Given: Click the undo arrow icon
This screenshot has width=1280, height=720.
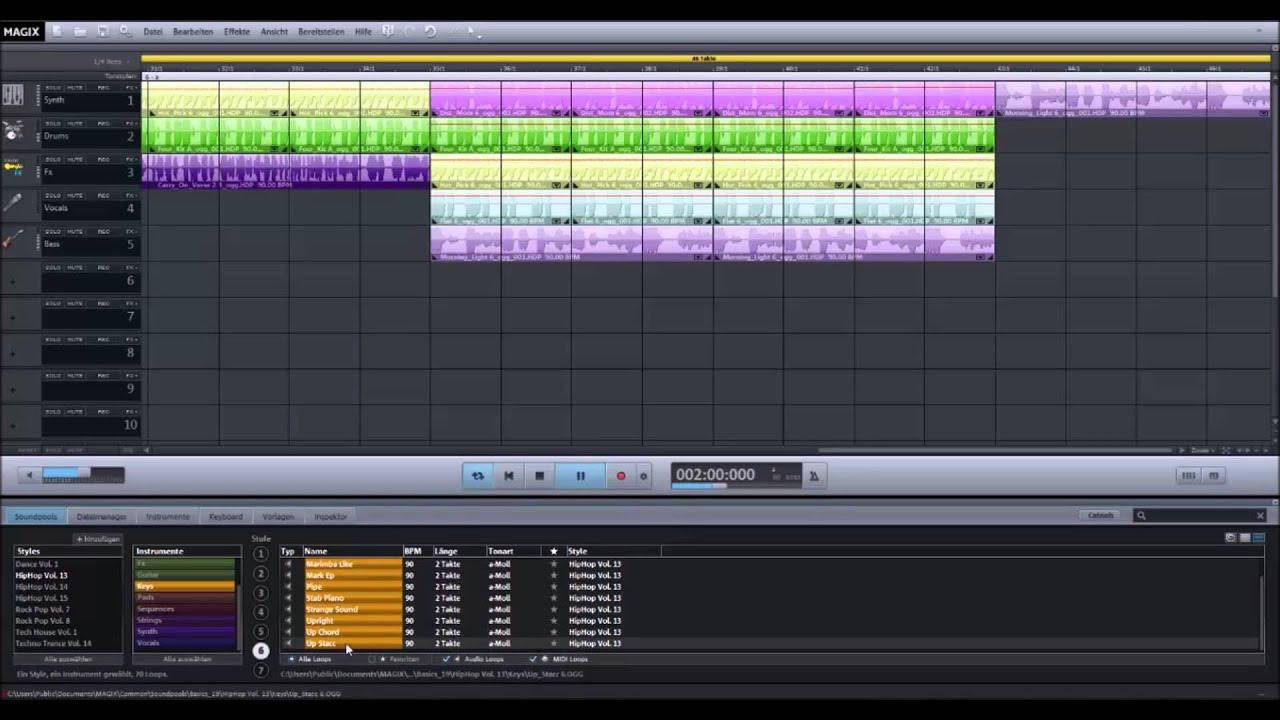Looking at the screenshot, I should tap(430, 31).
